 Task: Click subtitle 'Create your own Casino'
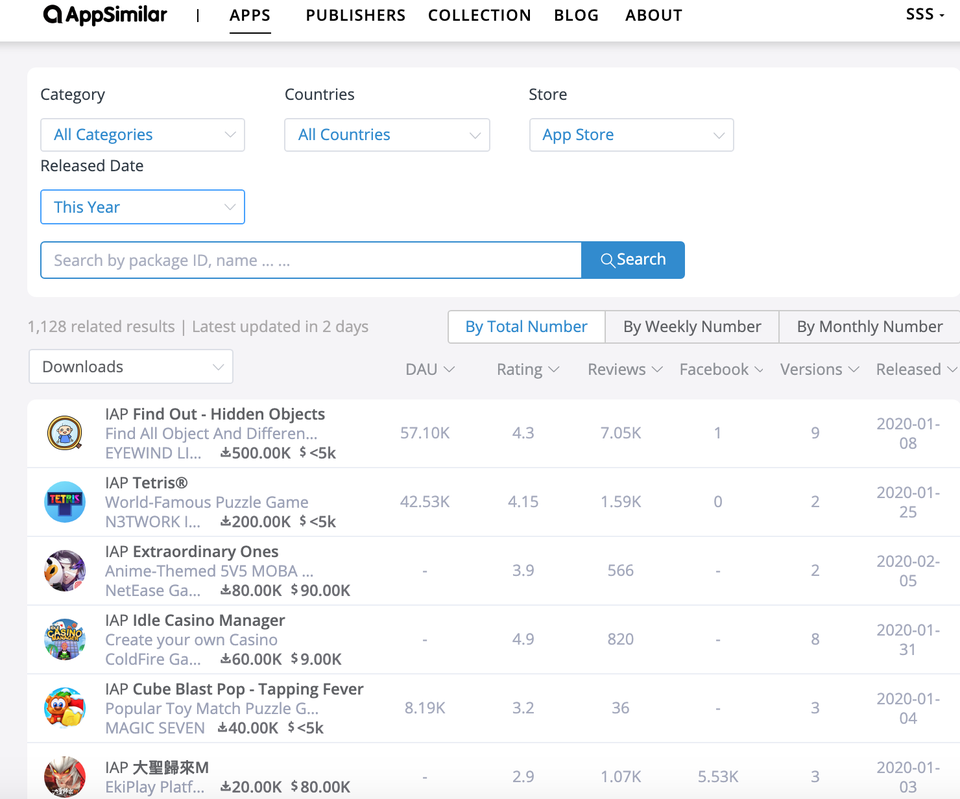[191, 639]
